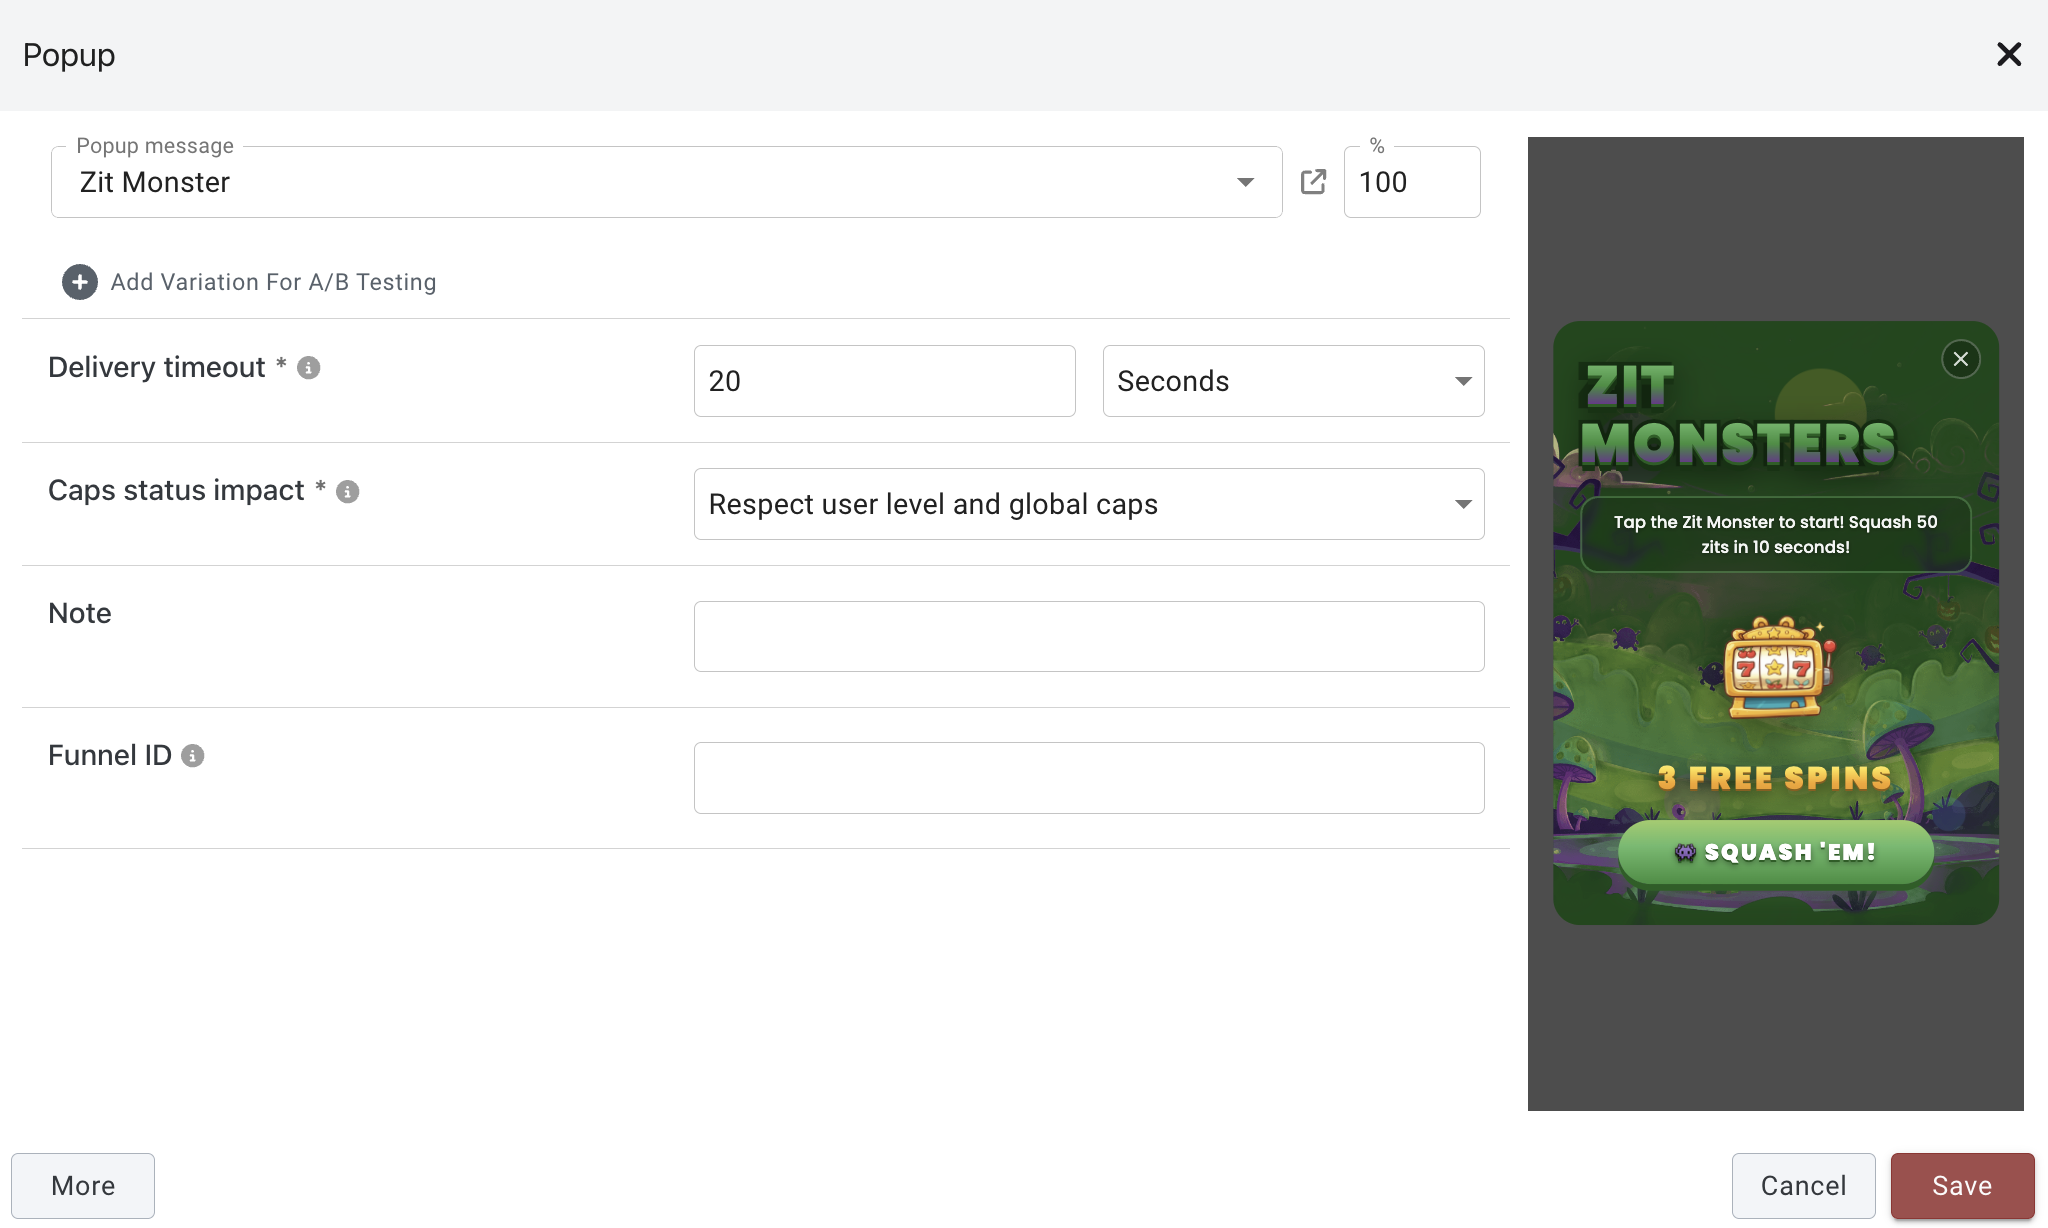The width and height of the screenshot is (2048, 1228).
Task: Close the Popup dialog with X
Action: click(2008, 54)
